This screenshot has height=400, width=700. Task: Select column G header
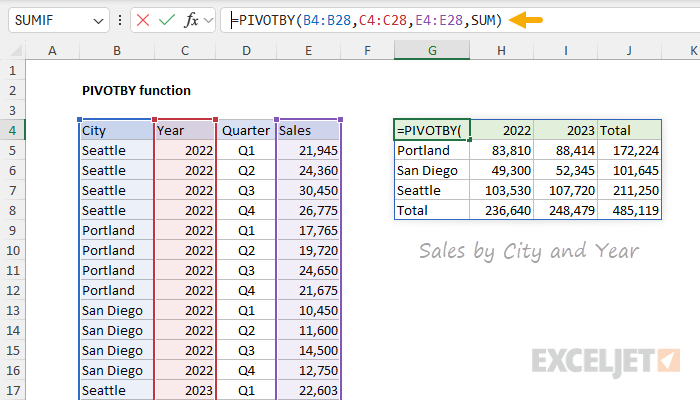[x=432, y=50]
